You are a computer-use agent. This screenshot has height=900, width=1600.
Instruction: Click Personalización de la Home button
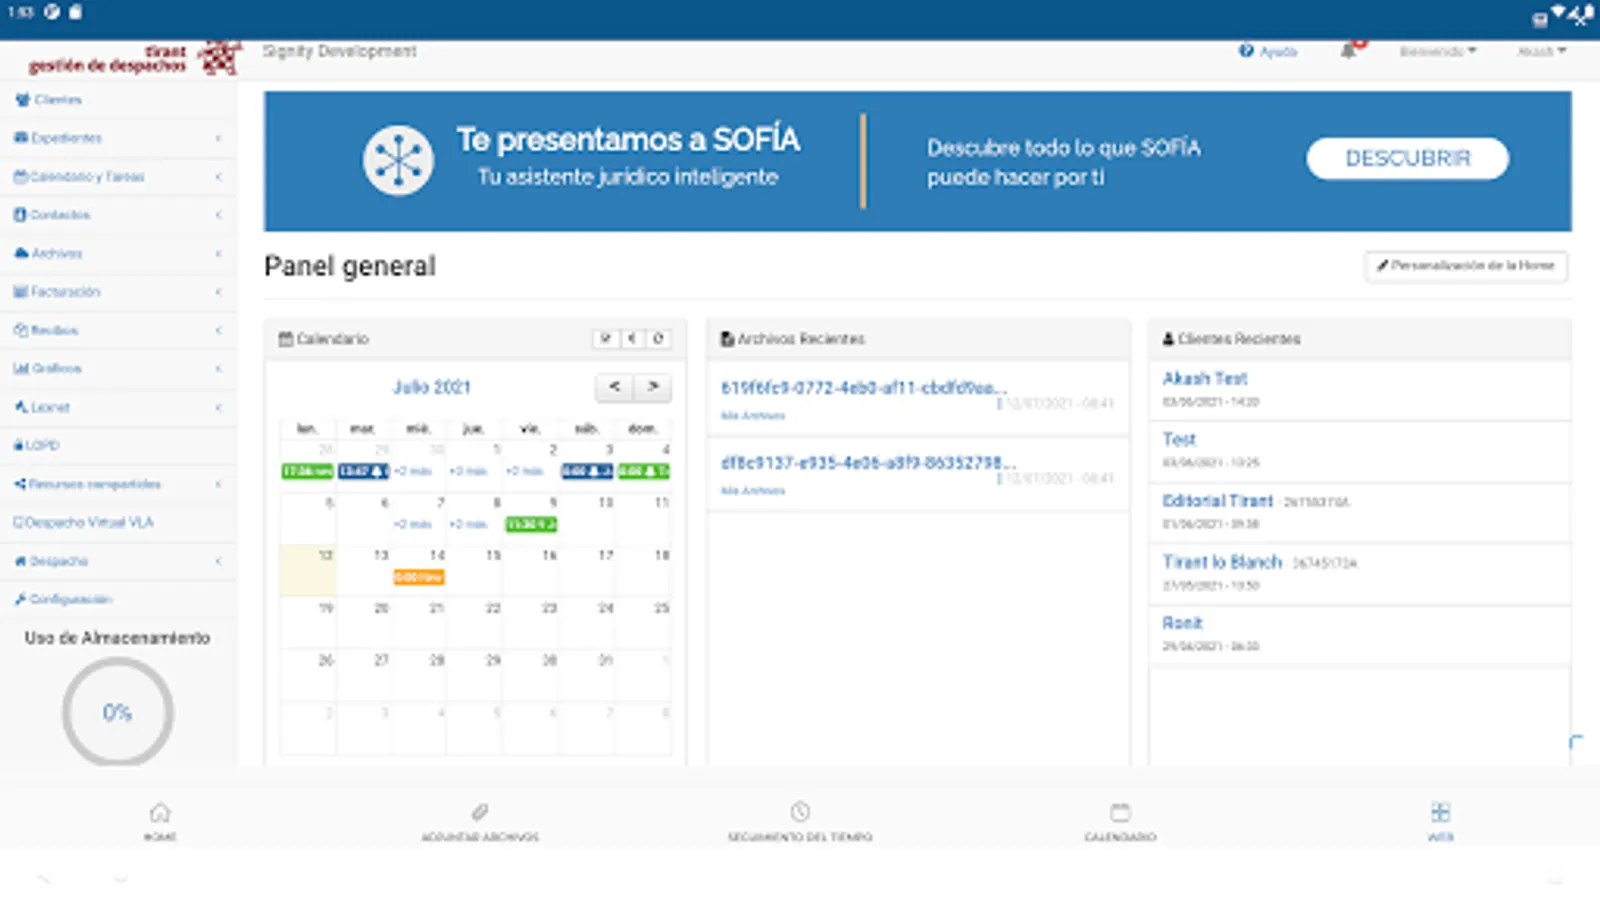(1466, 266)
